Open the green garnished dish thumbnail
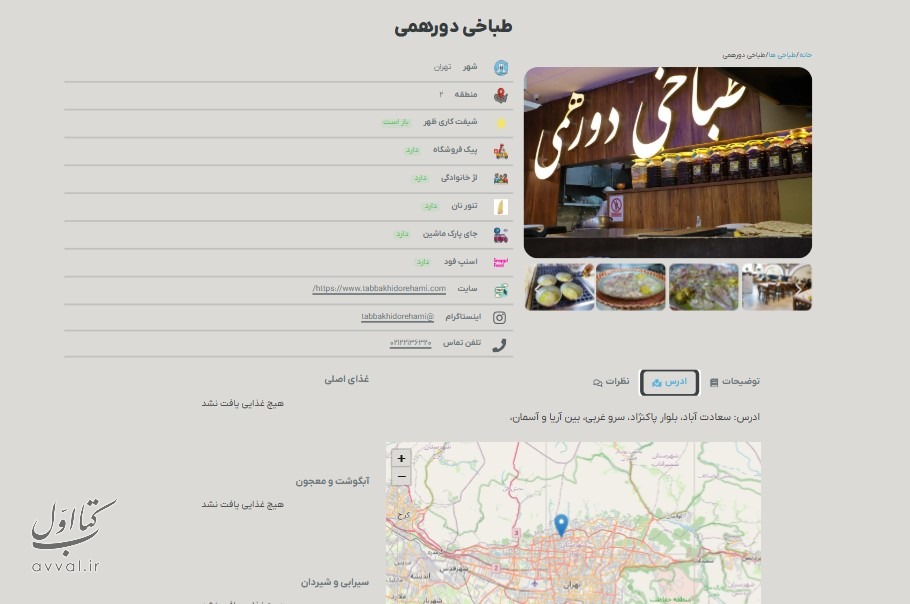This screenshot has height=604, width=910. click(x=703, y=287)
